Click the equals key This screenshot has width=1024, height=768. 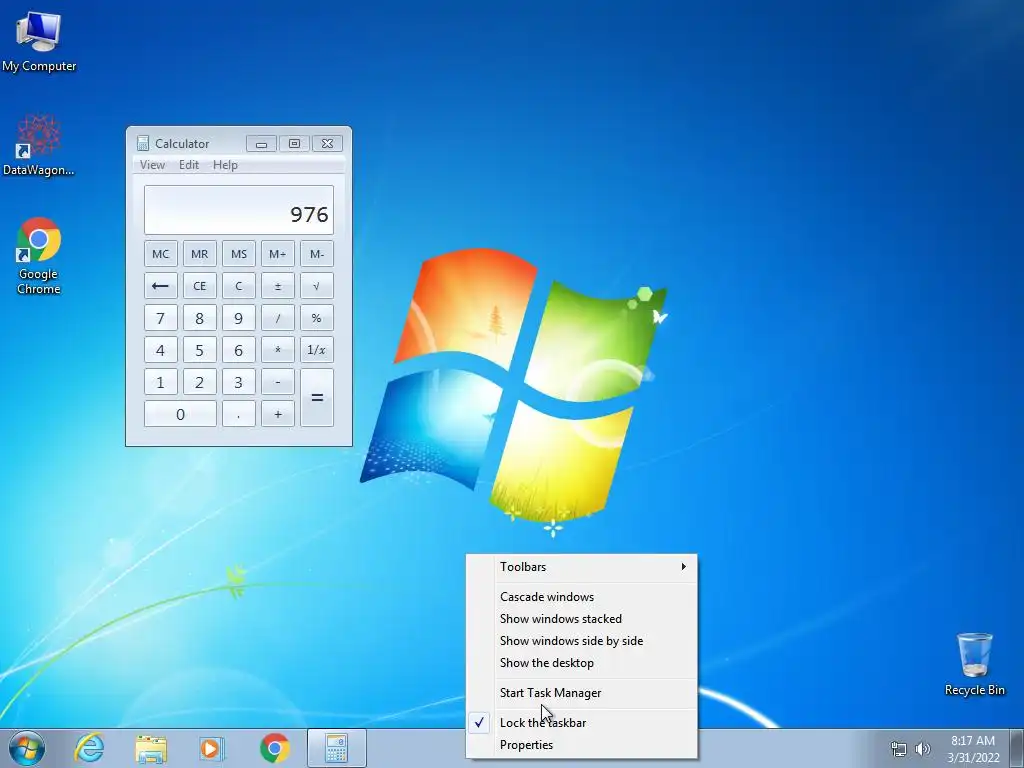(x=317, y=398)
